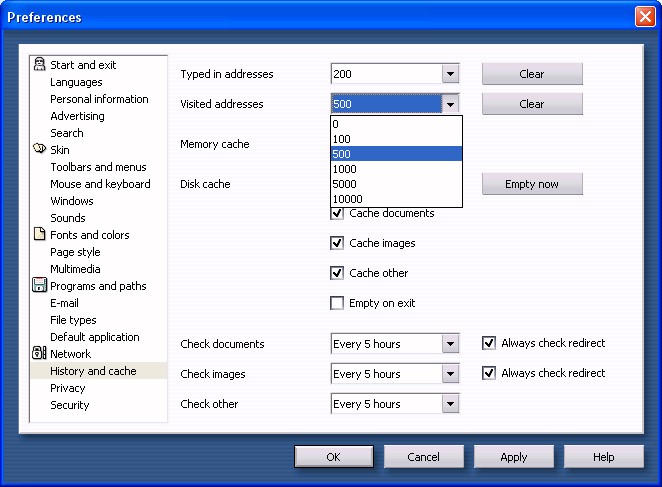Screen dimensions: 662x487
Task: Click the Fonts and colors page icon
Action: click(39, 235)
